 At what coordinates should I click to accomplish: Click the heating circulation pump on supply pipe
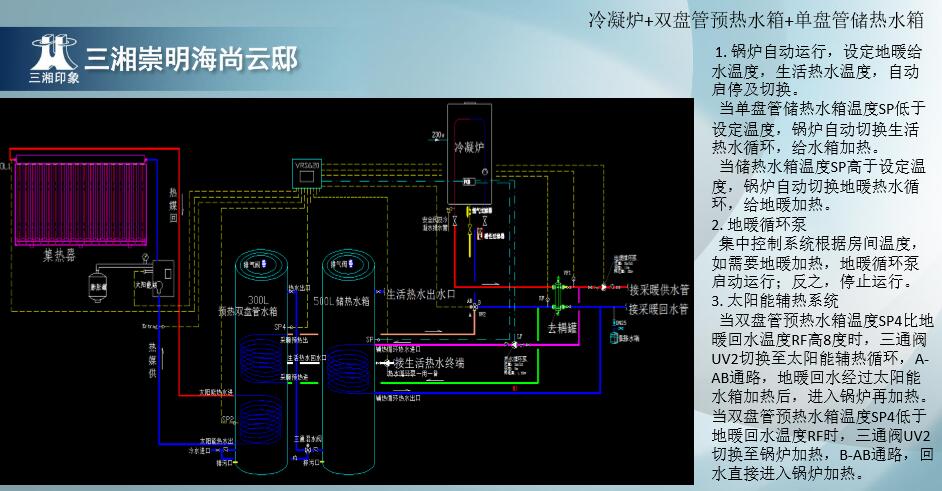[x=603, y=287]
